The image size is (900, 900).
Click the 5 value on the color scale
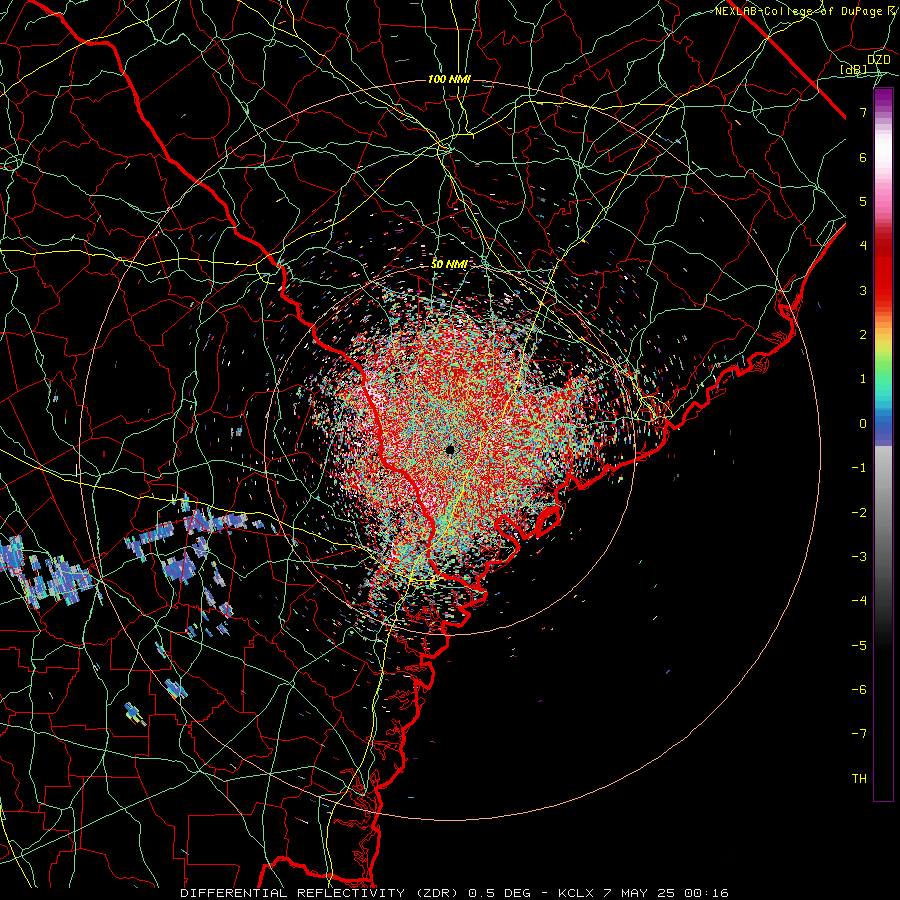pyautogui.click(x=863, y=201)
